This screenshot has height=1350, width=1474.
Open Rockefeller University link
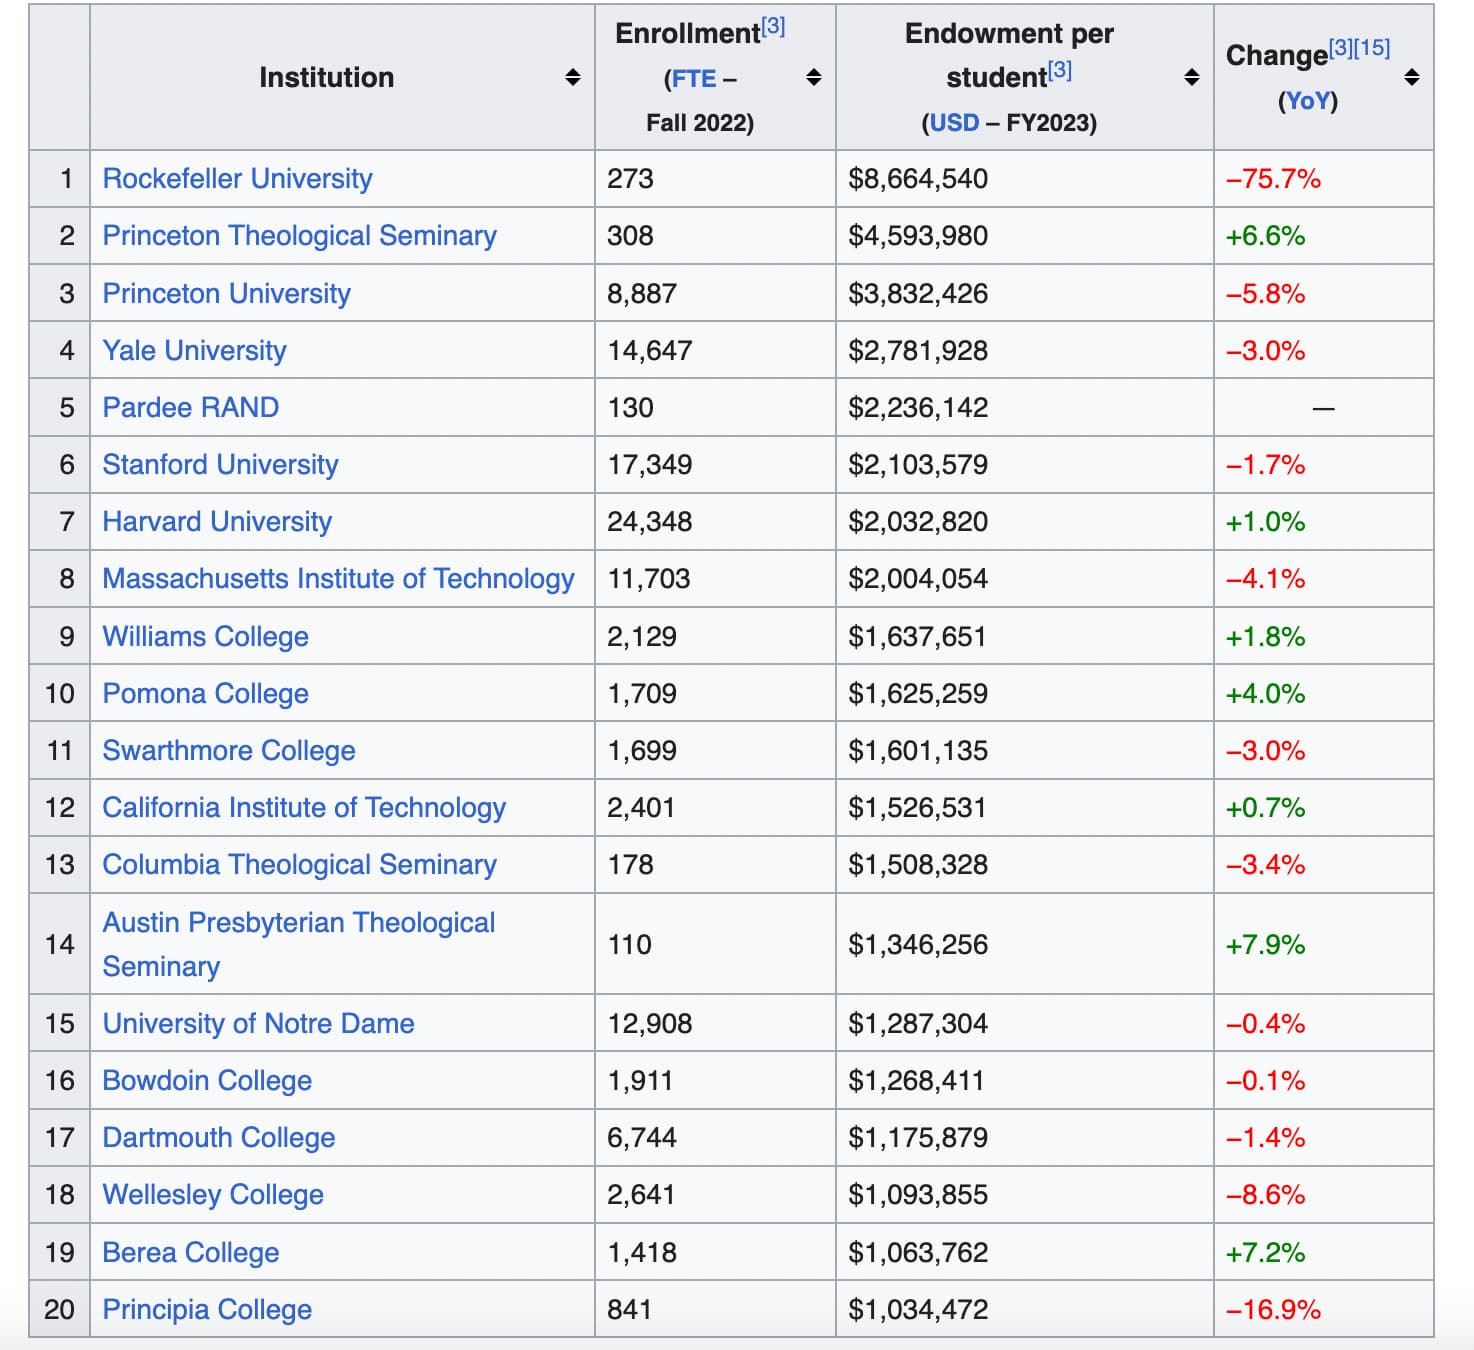pos(237,179)
